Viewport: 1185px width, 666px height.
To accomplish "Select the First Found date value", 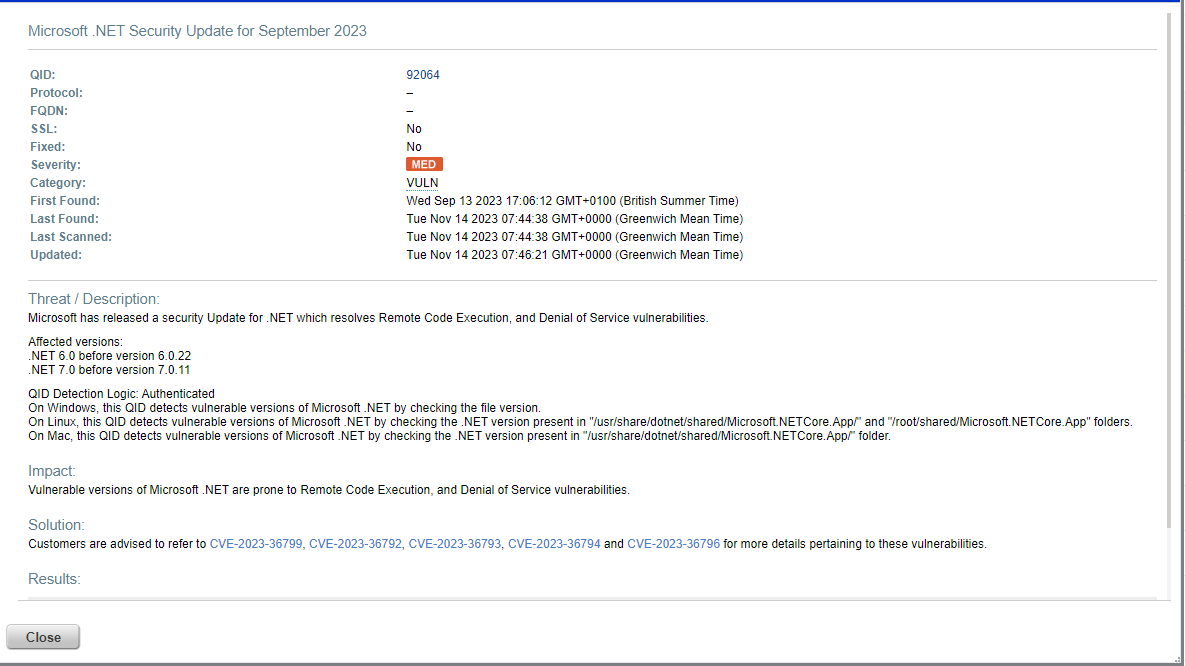I will 572,201.
